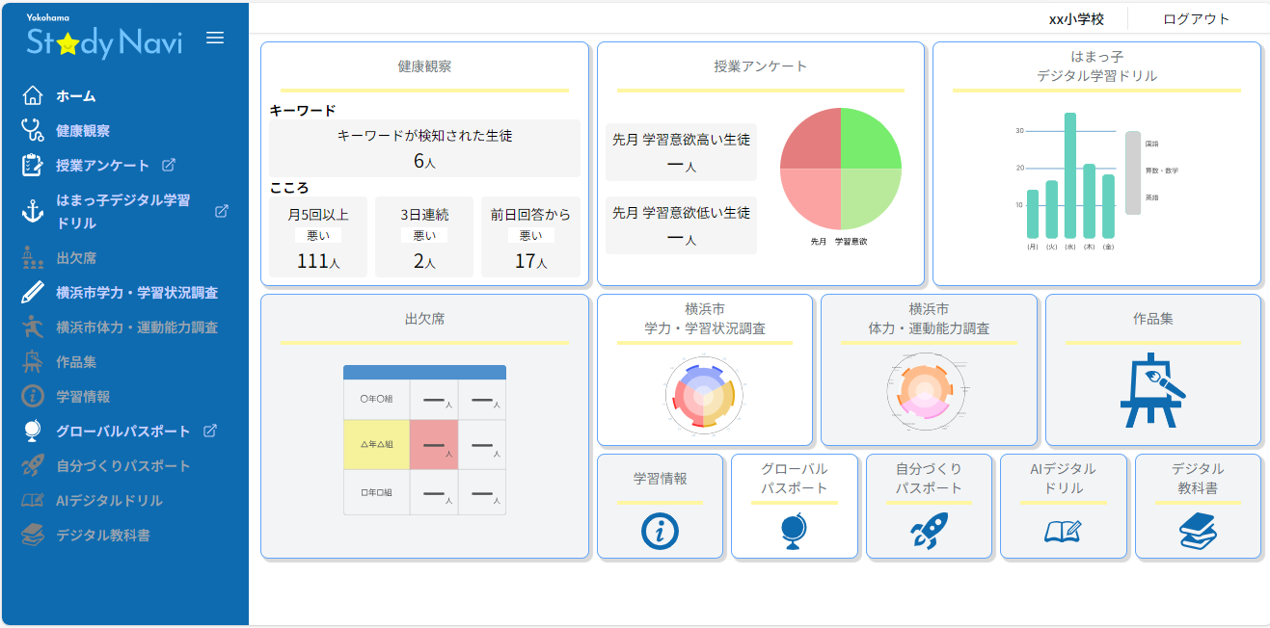Open the stacked books icon in デジタル教科書 tile
The width and height of the screenshot is (1270, 628).
click(x=1197, y=531)
